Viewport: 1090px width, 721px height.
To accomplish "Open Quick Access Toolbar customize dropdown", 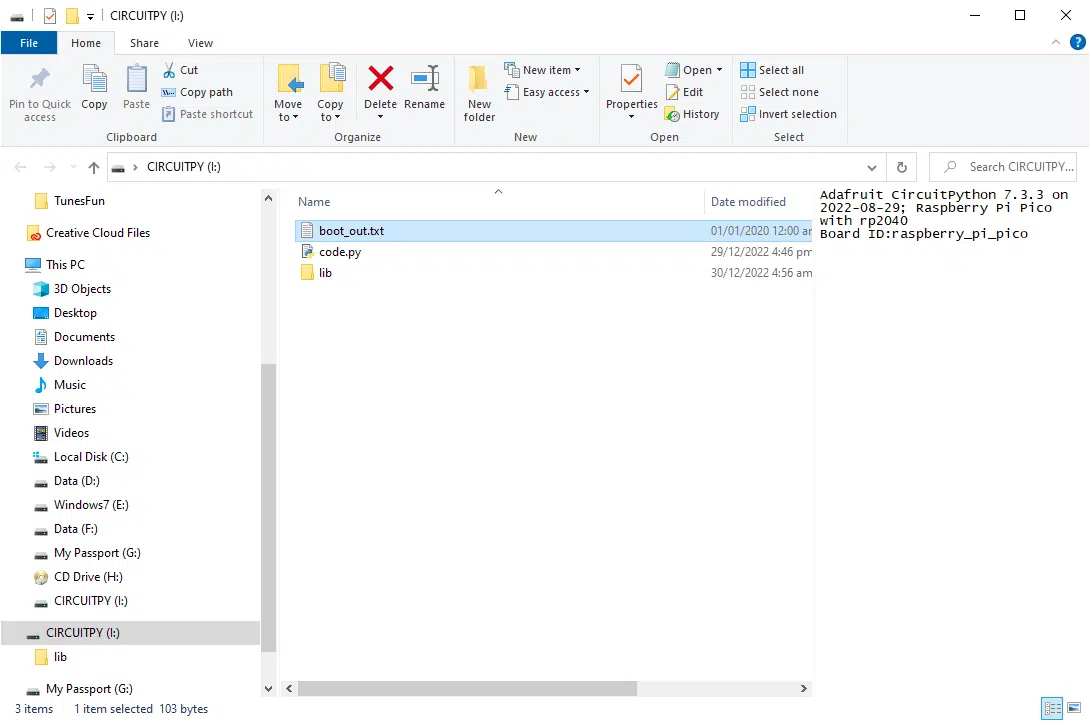I will [90, 16].
